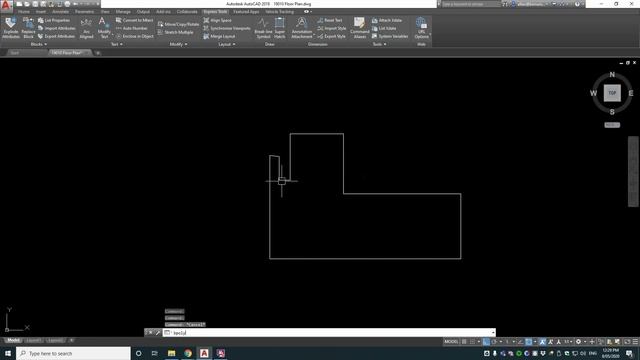Choose the Export Attributes tool
640x360 pixels.
(56, 36)
